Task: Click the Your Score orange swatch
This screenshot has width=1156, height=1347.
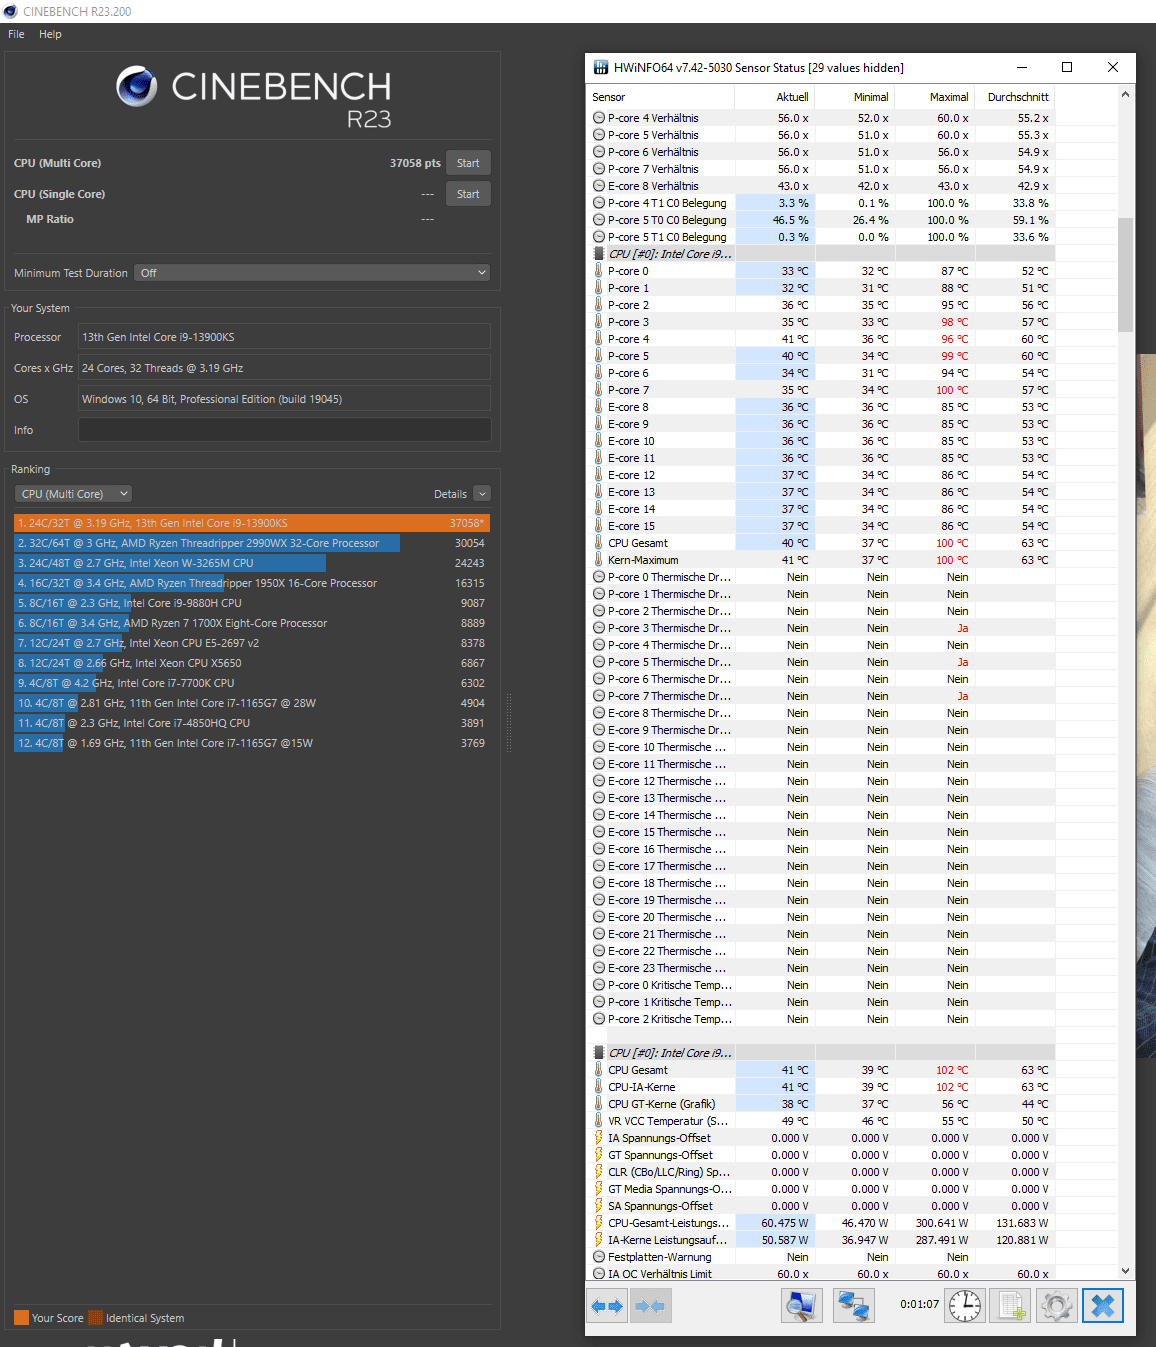Action: pyautogui.click(x=21, y=1318)
